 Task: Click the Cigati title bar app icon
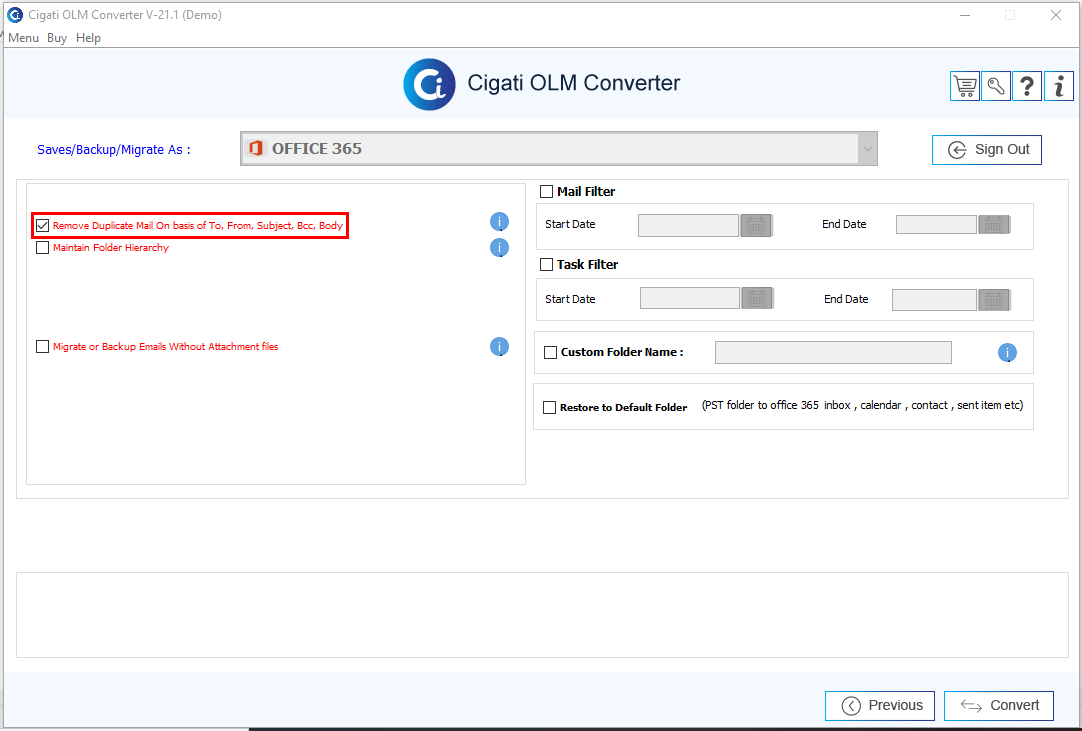pyautogui.click(x=14, y=14)
